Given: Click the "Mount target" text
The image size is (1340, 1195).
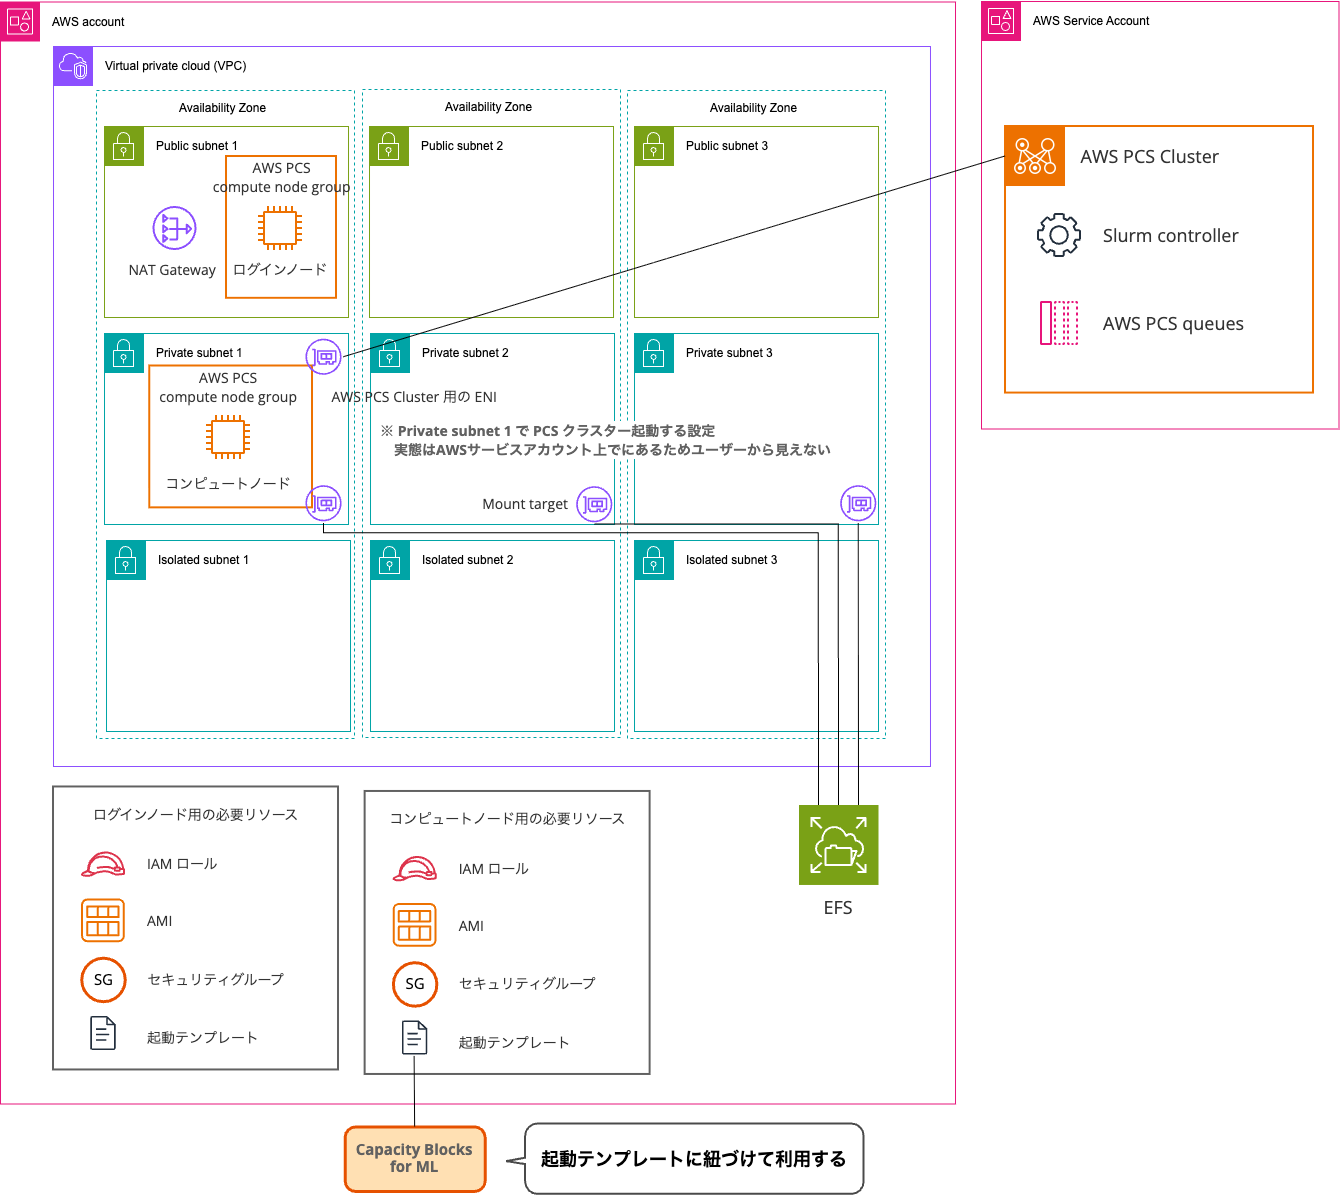Looking at the screenshot, I should [x=525, y=504].
